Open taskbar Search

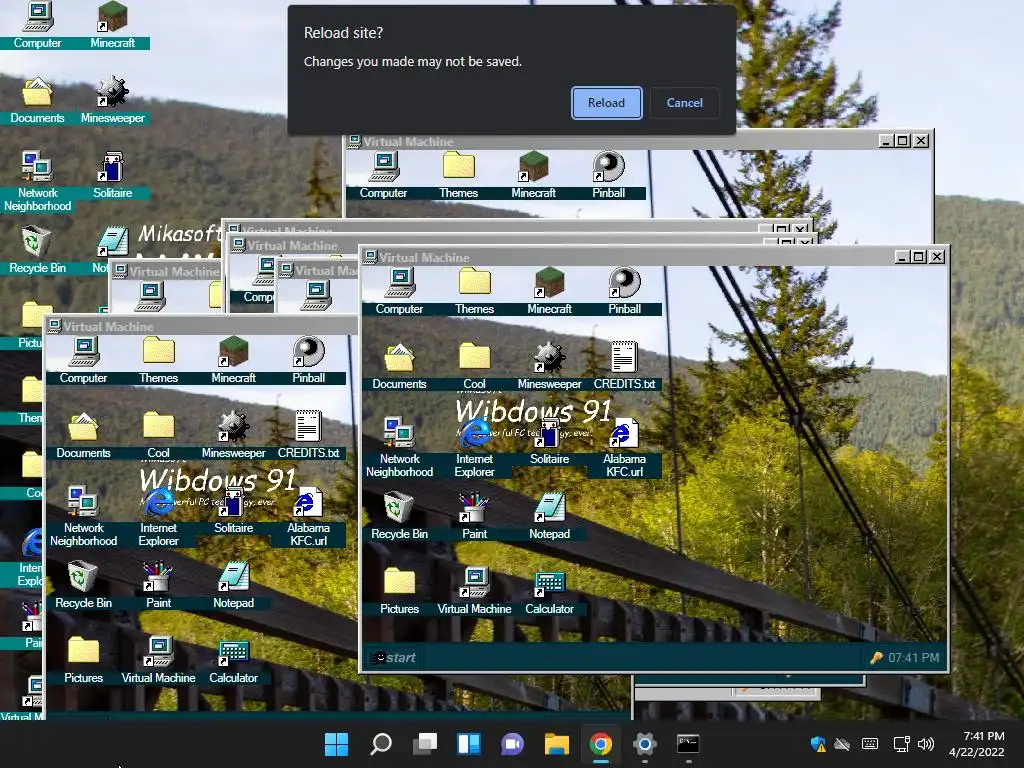(x=381, y=744)
